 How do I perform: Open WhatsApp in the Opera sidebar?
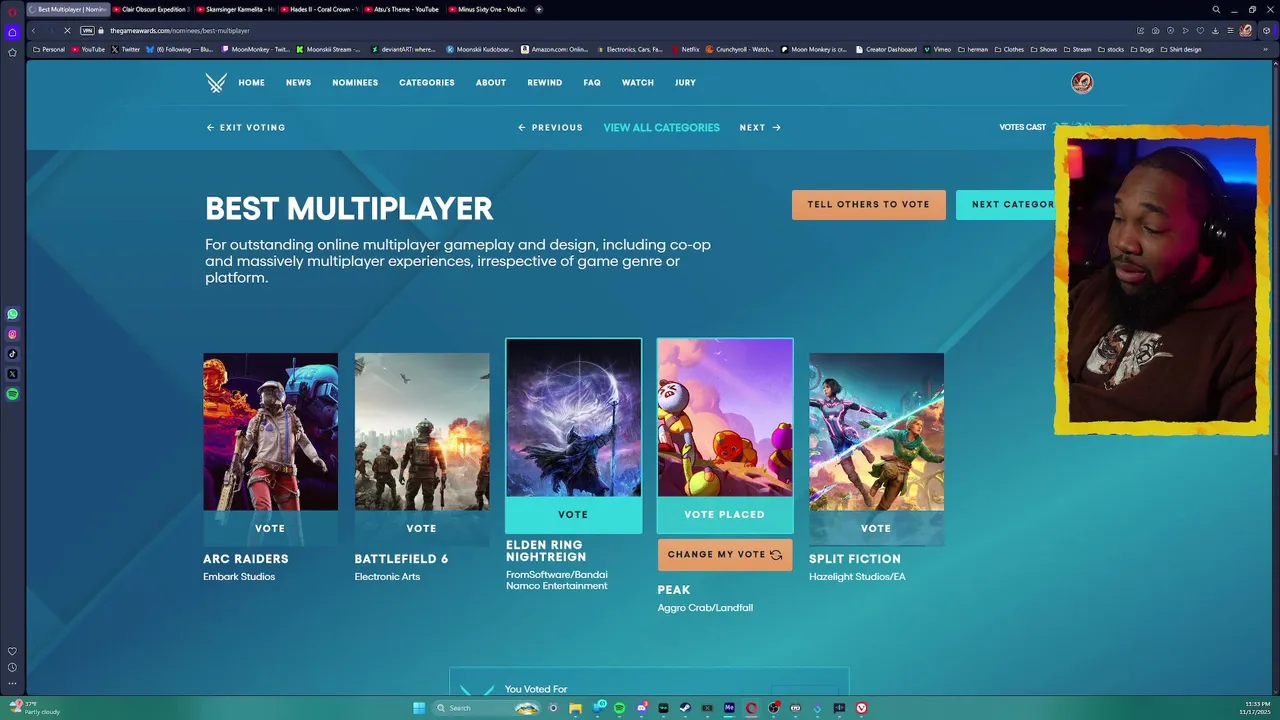(x=12, y=314)
